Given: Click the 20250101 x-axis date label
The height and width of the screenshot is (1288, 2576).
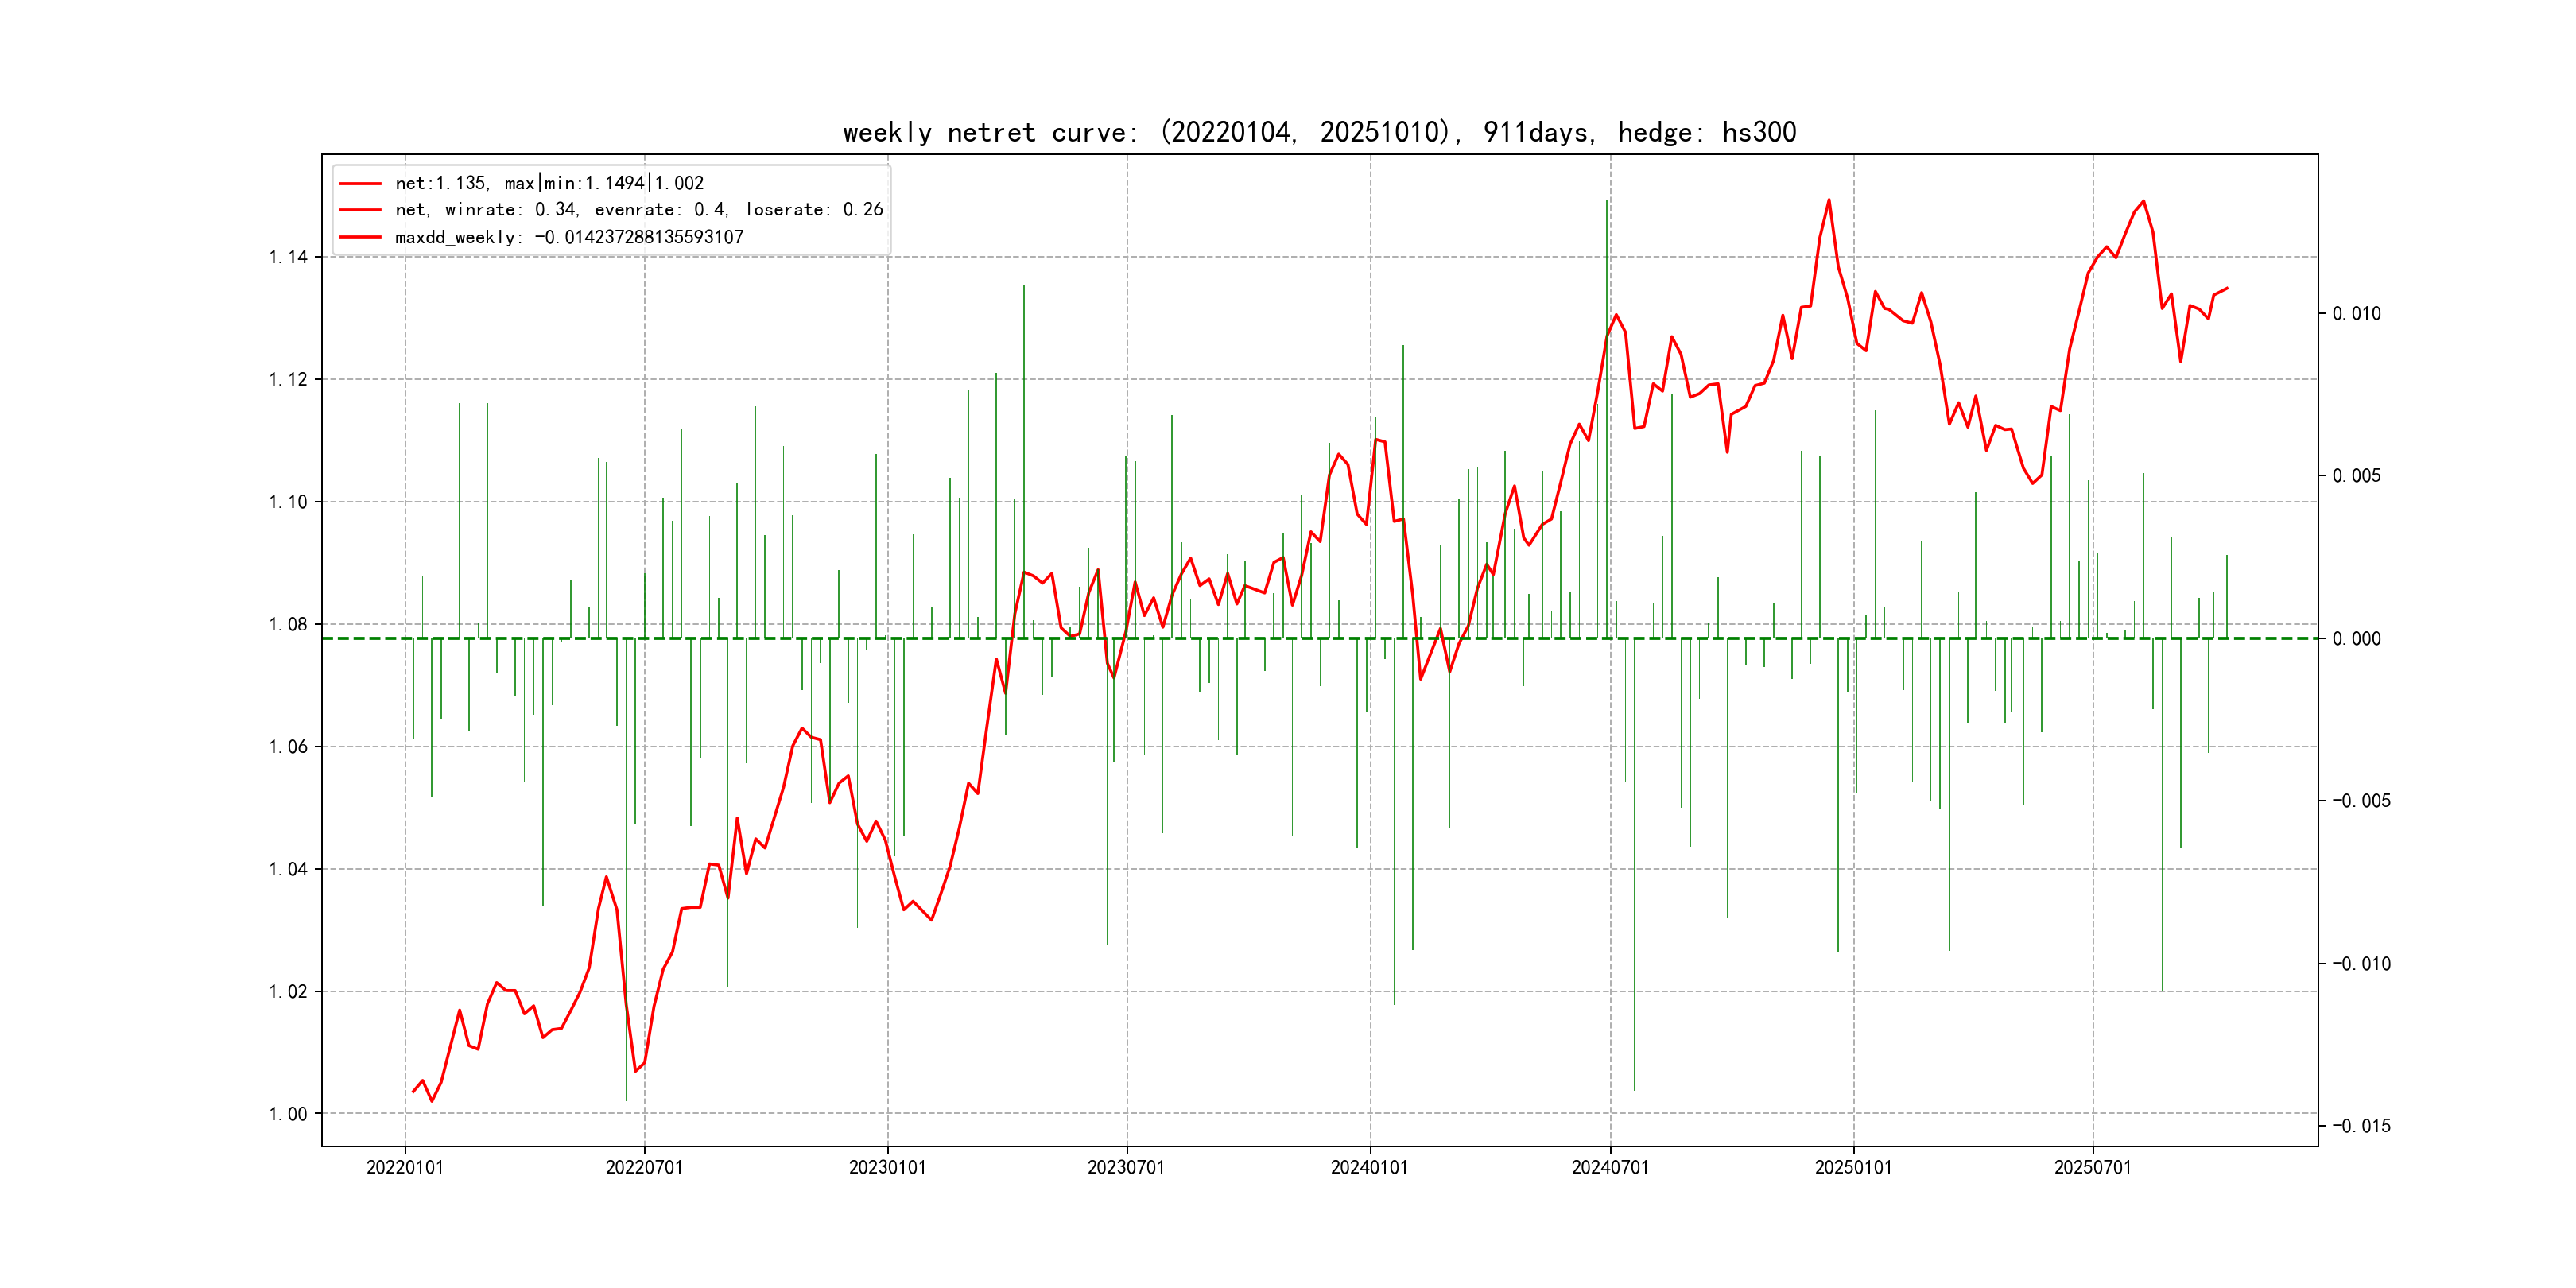Looking at the screenshot, I should (x=1853, y=1168).
